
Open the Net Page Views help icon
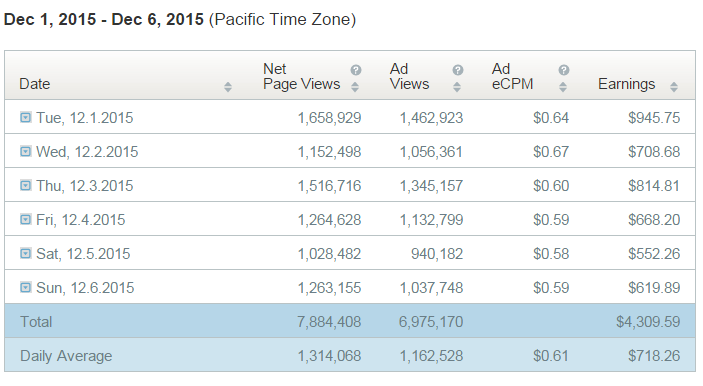(x=356, y=70)
